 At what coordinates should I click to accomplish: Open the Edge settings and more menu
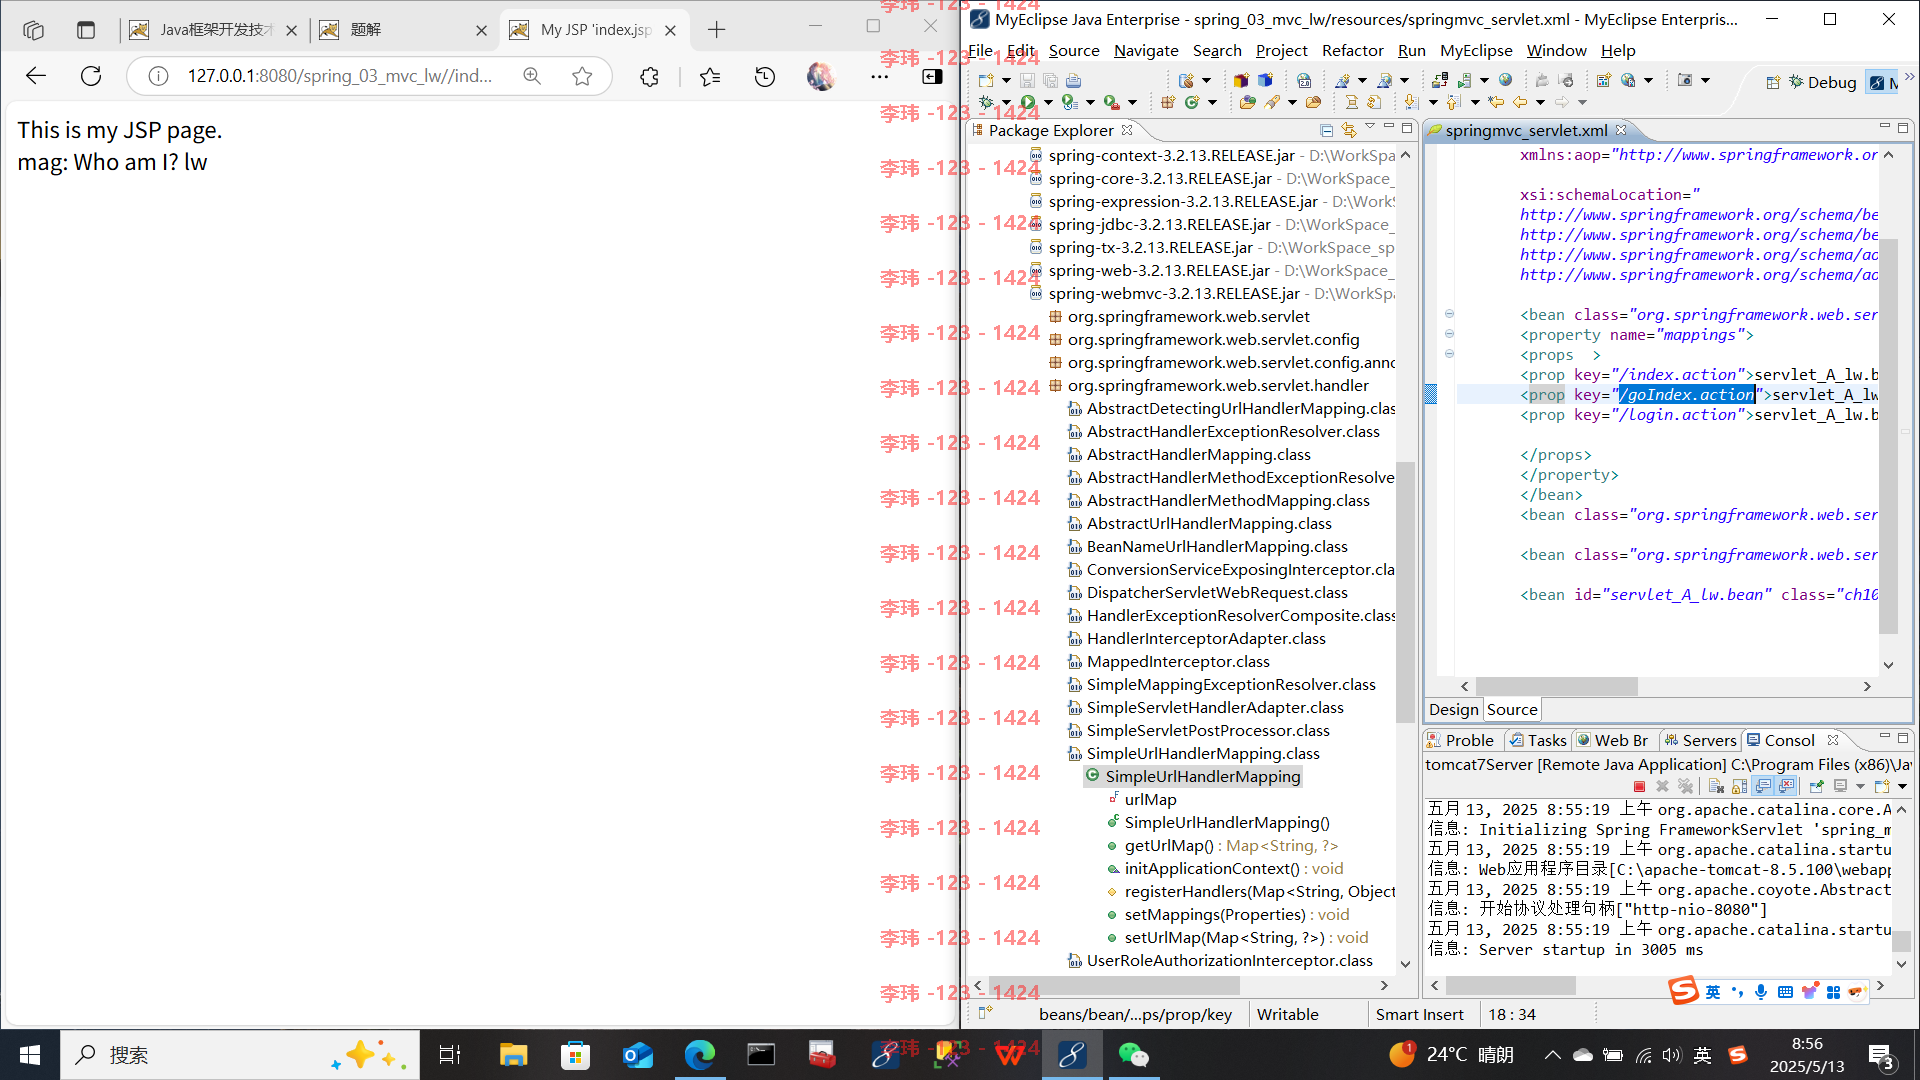[879, 76]
